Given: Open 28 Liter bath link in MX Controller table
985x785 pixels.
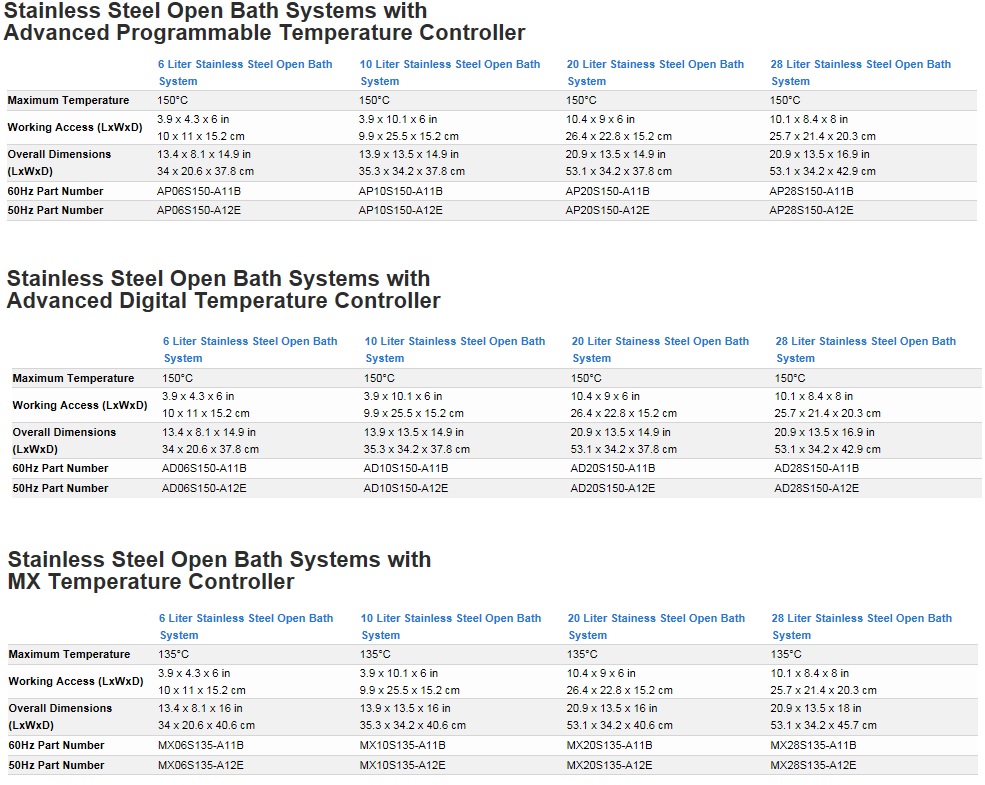Looking at the screenshot, I should (862, 627).
